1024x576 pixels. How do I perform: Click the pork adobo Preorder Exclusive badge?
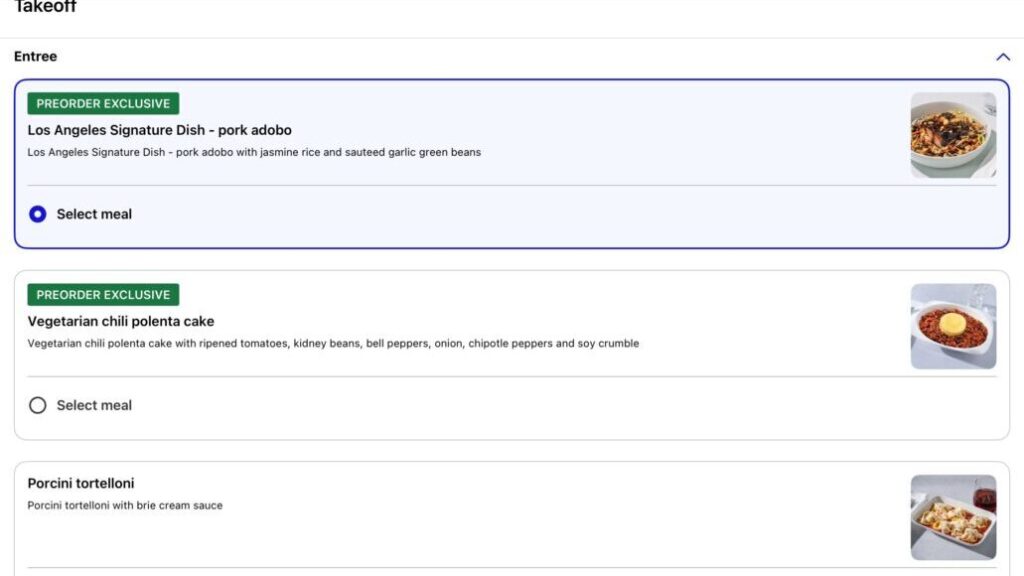[x=103, y=104]
